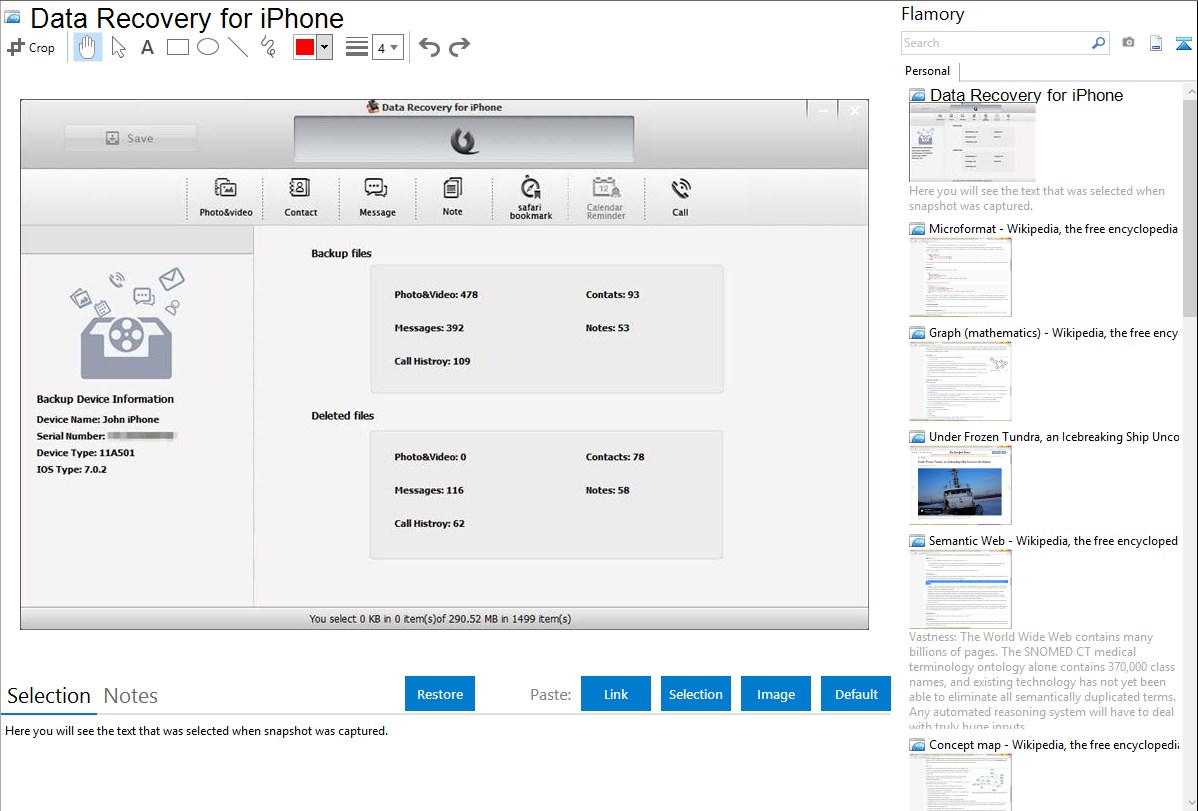1198x811 pixels.
Task: Click the Calendar Reminder icon in the snapshot
Action: [605, 198]
